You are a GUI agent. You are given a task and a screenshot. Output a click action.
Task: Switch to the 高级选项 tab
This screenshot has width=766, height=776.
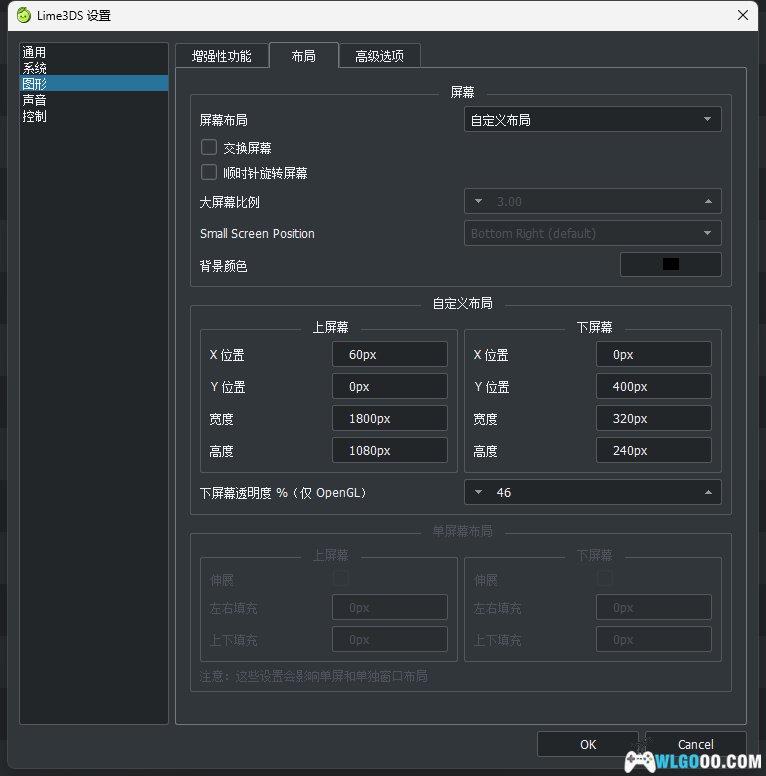click(x=380, y=56)
